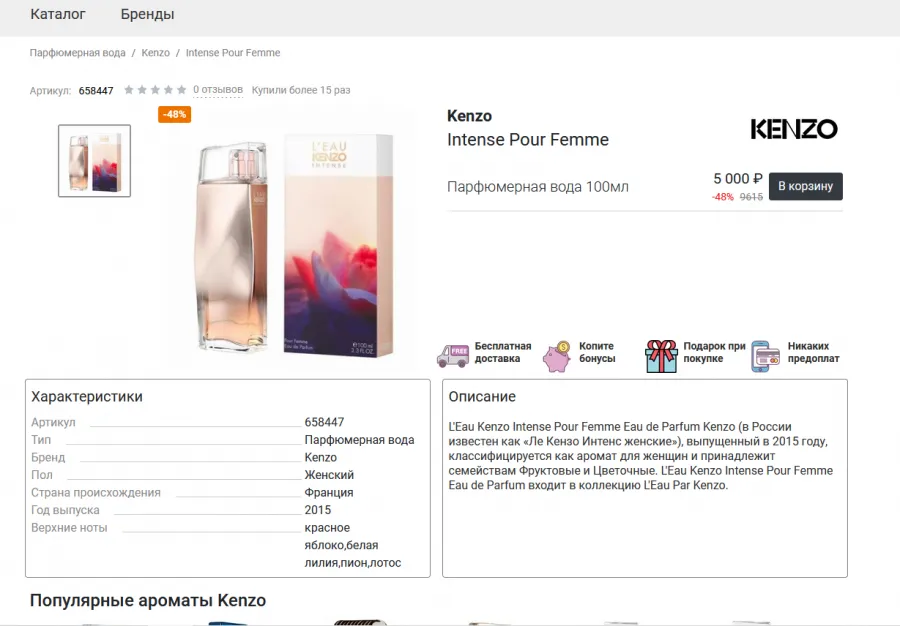Click the Никаких предоплат label
Viewport: 900px width, 626px height.
[x=813, y=352]
